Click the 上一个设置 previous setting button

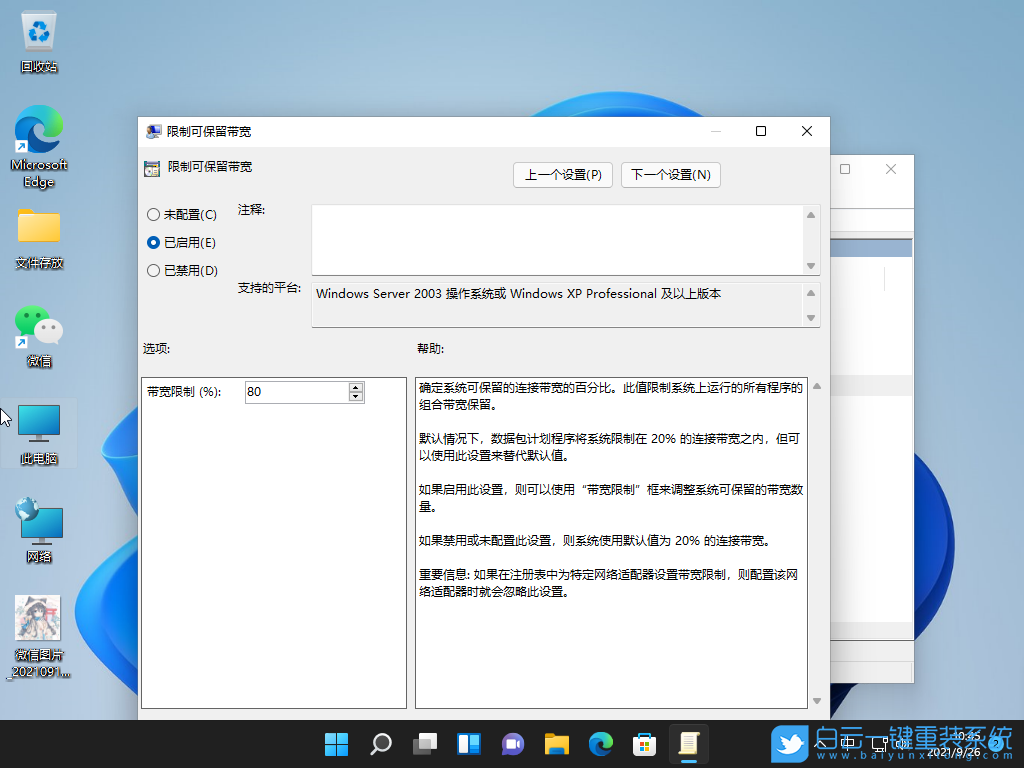[563, 174]
